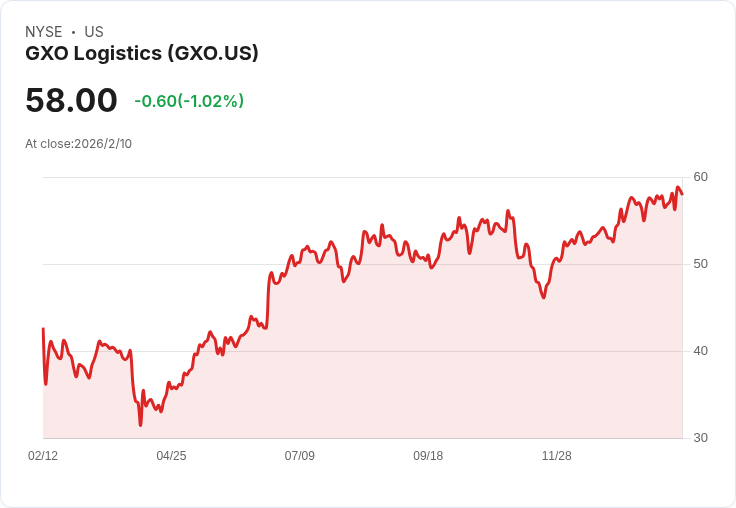Click the GXO Logistics (GXO.US) title

pyautogui.click(x=142, y=54)
